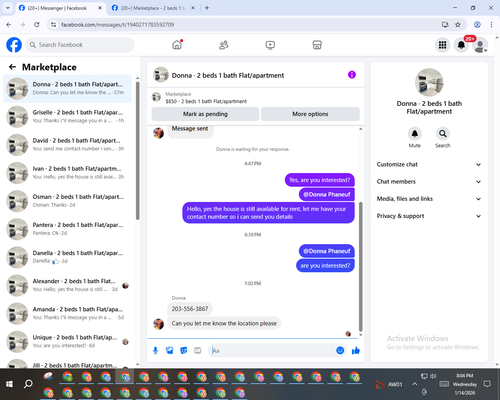The width and height of the screenshot is (500, 400).
Task: Expand Media, files and links section
Action: (x=429, y=199)
